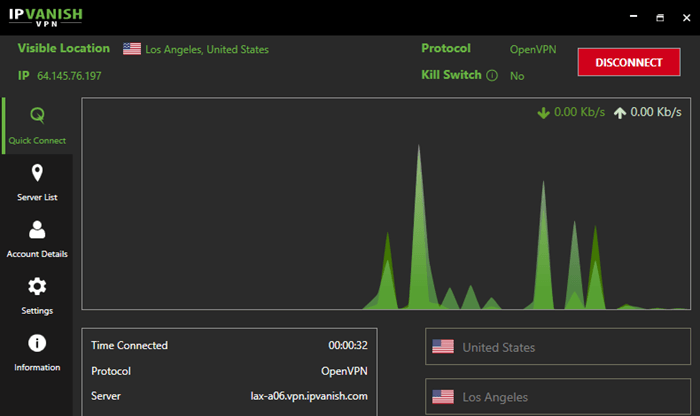Select the Account Details tab label
This screenshot has width=700, height=416.
[37, 254]
